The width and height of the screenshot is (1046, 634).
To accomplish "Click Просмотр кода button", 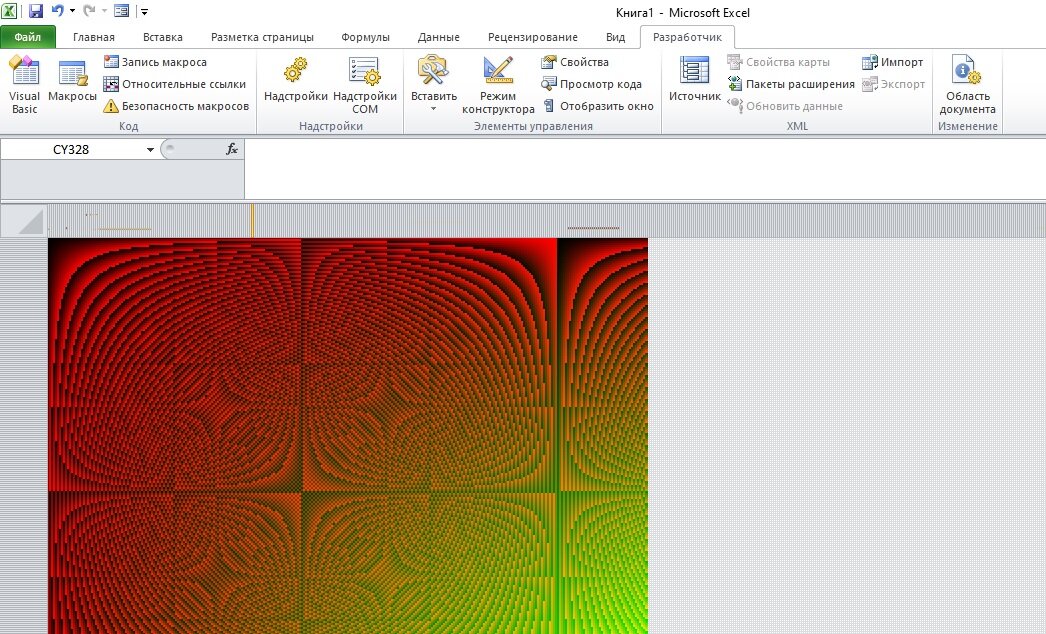I will coord(591,84).
